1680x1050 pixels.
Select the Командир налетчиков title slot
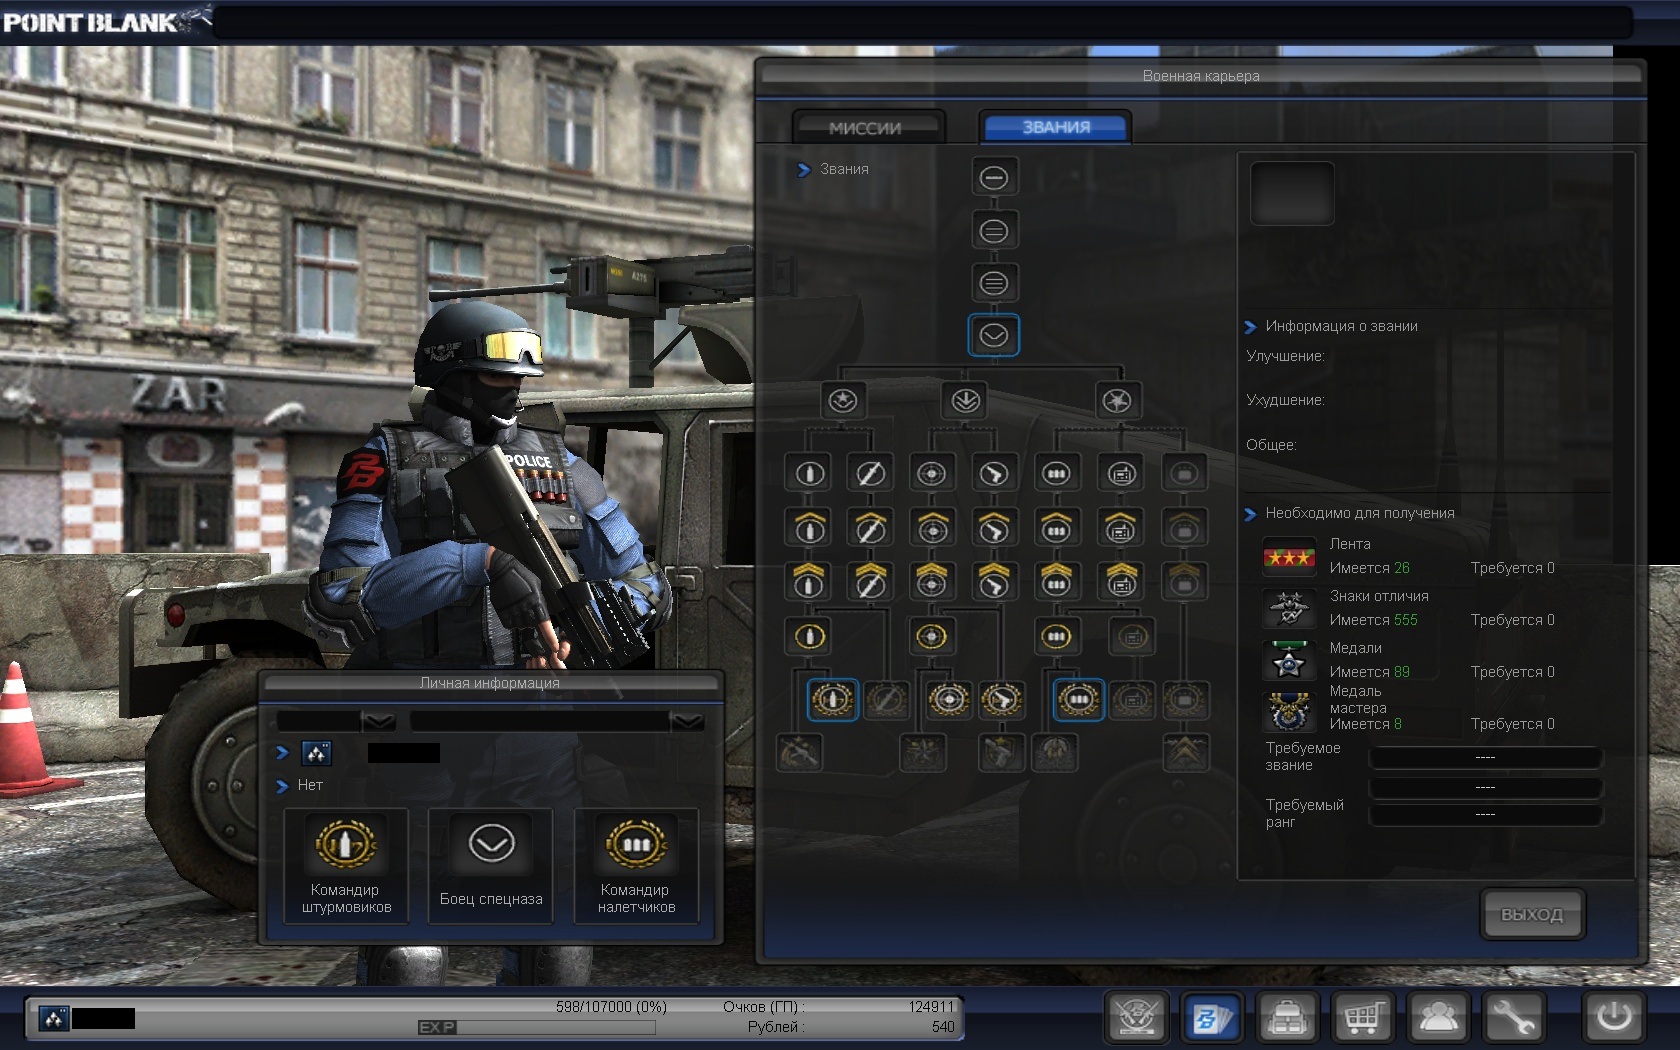click(x=636, y=866)
